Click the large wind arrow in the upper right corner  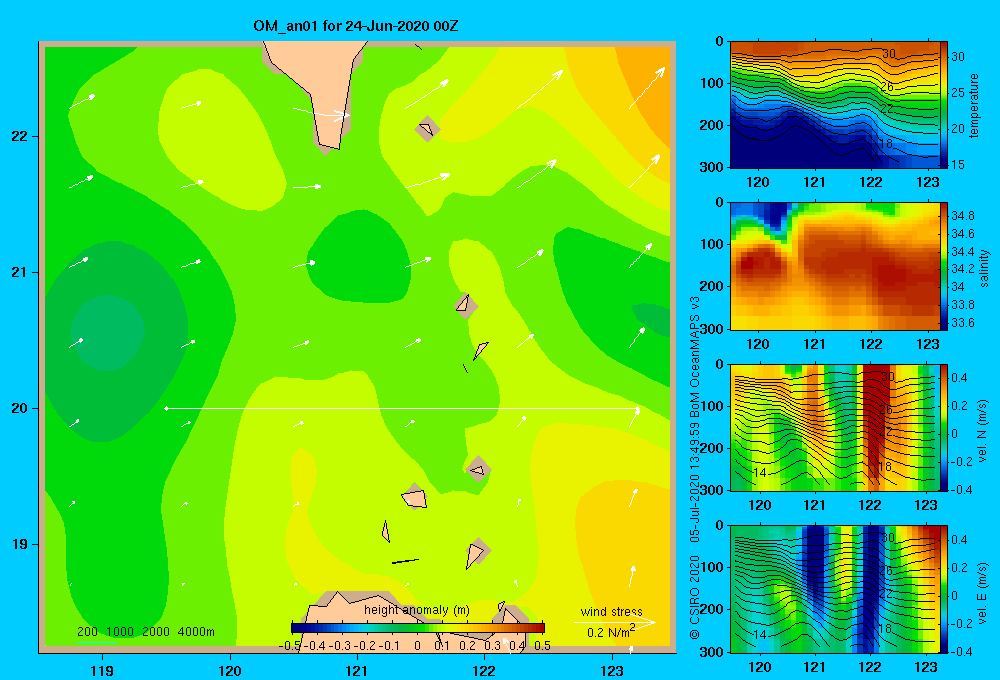click(x=647, y=88)
